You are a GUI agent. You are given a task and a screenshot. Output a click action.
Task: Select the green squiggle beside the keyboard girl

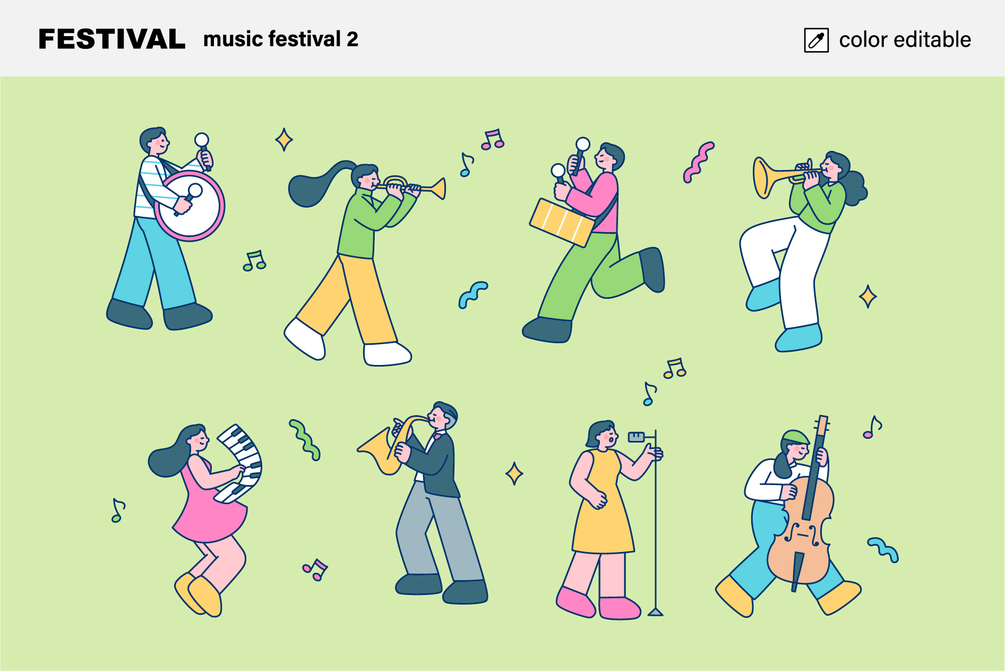304,440
